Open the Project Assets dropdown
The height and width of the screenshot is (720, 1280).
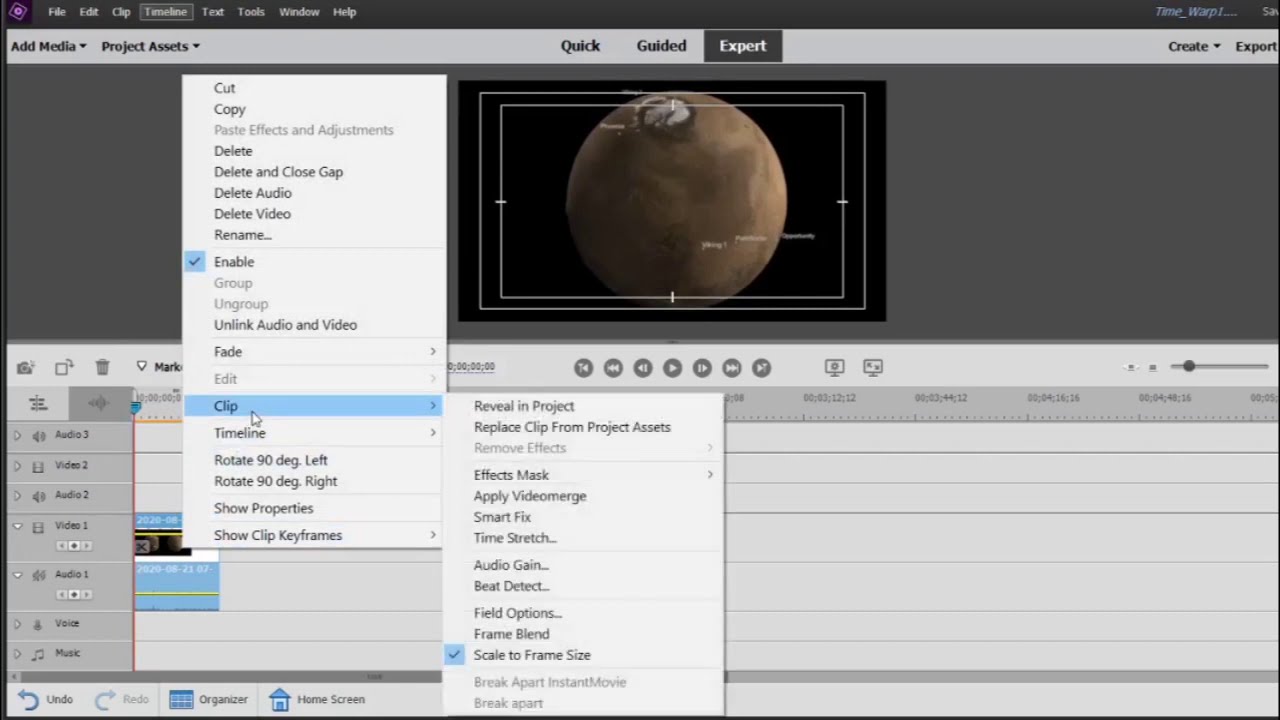[x=150, y=46]
